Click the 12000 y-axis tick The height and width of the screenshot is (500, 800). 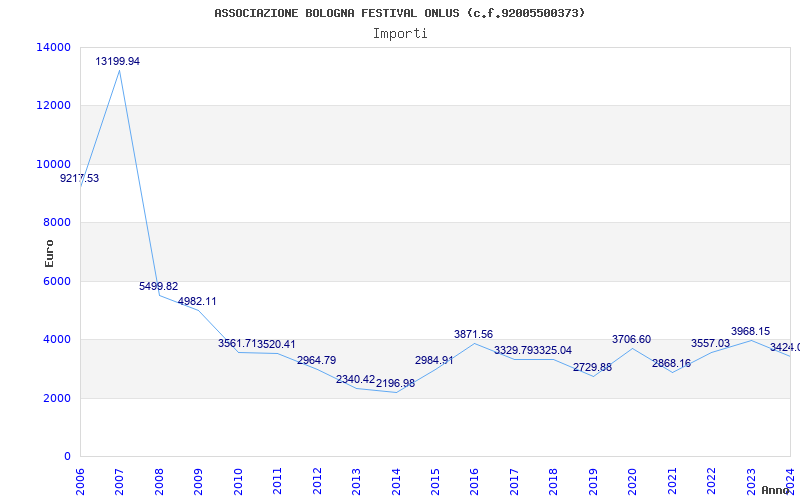coord(54,106)
